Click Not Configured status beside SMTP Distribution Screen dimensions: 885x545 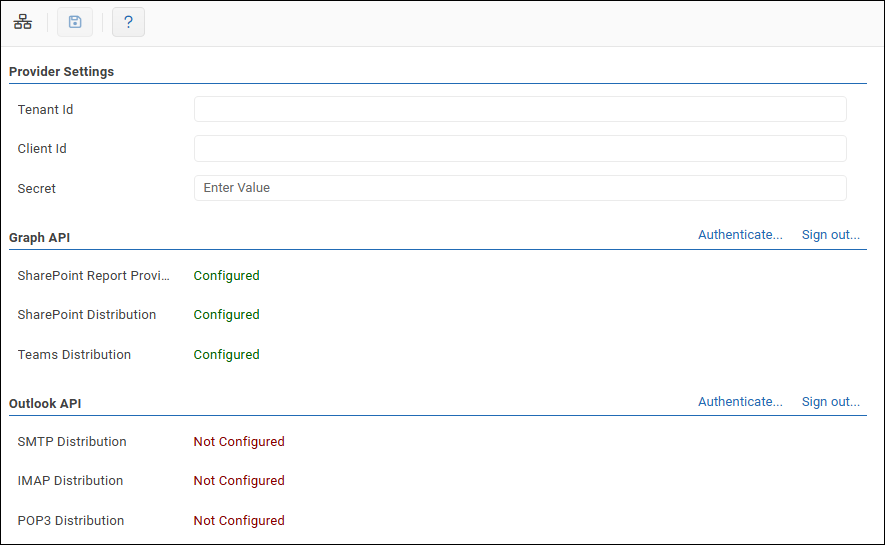click(x=239, y=442)
